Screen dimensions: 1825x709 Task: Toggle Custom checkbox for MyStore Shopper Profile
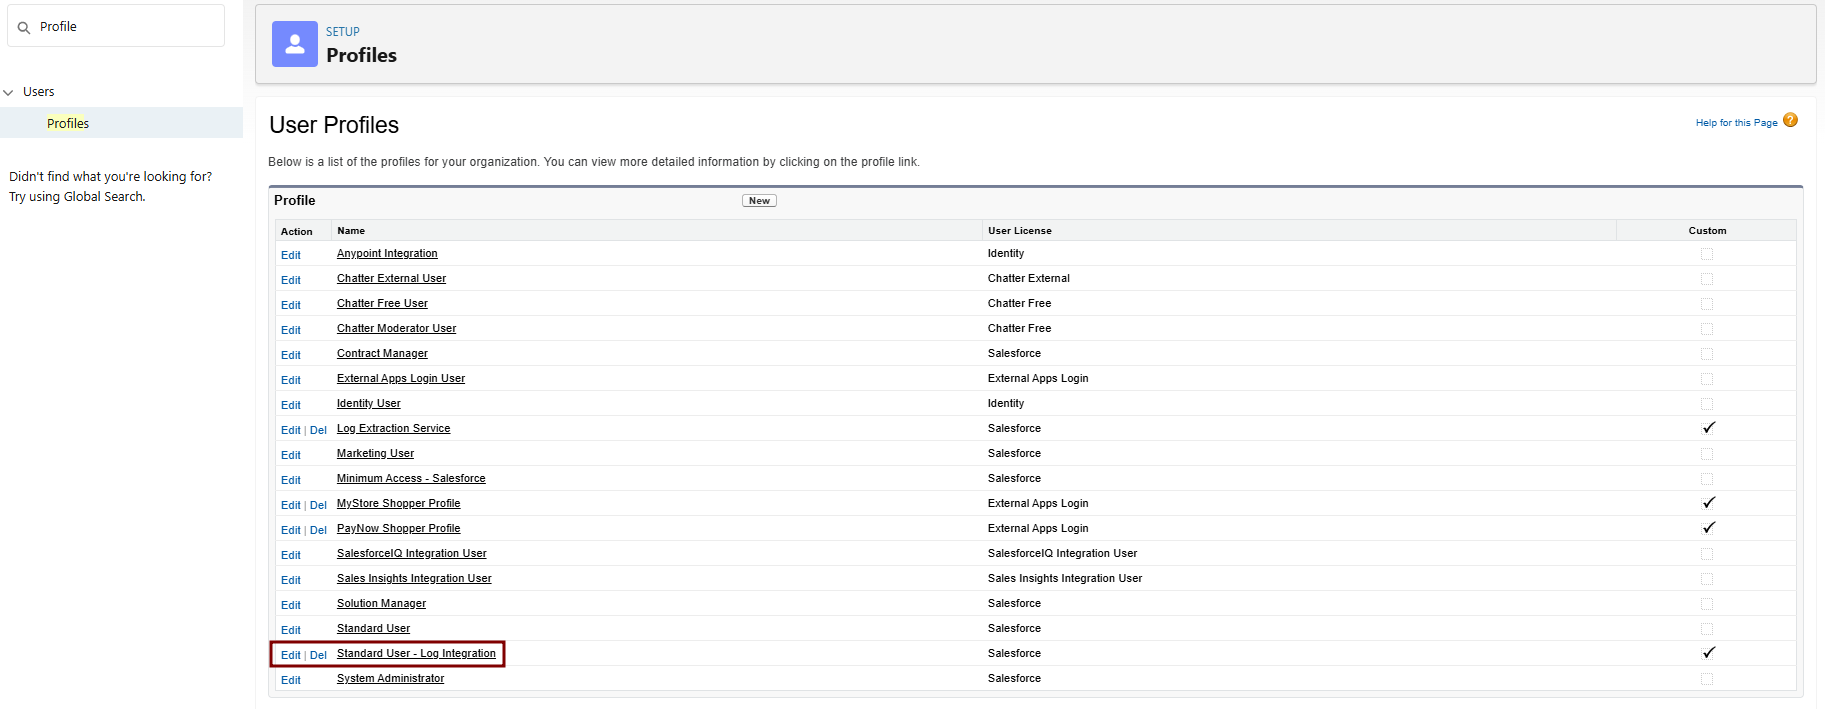(1707, 503)
